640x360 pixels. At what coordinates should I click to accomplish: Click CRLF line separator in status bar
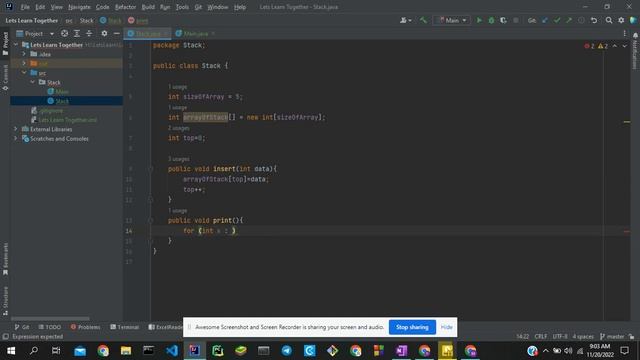pyautogui.click(x=541, y=336)
